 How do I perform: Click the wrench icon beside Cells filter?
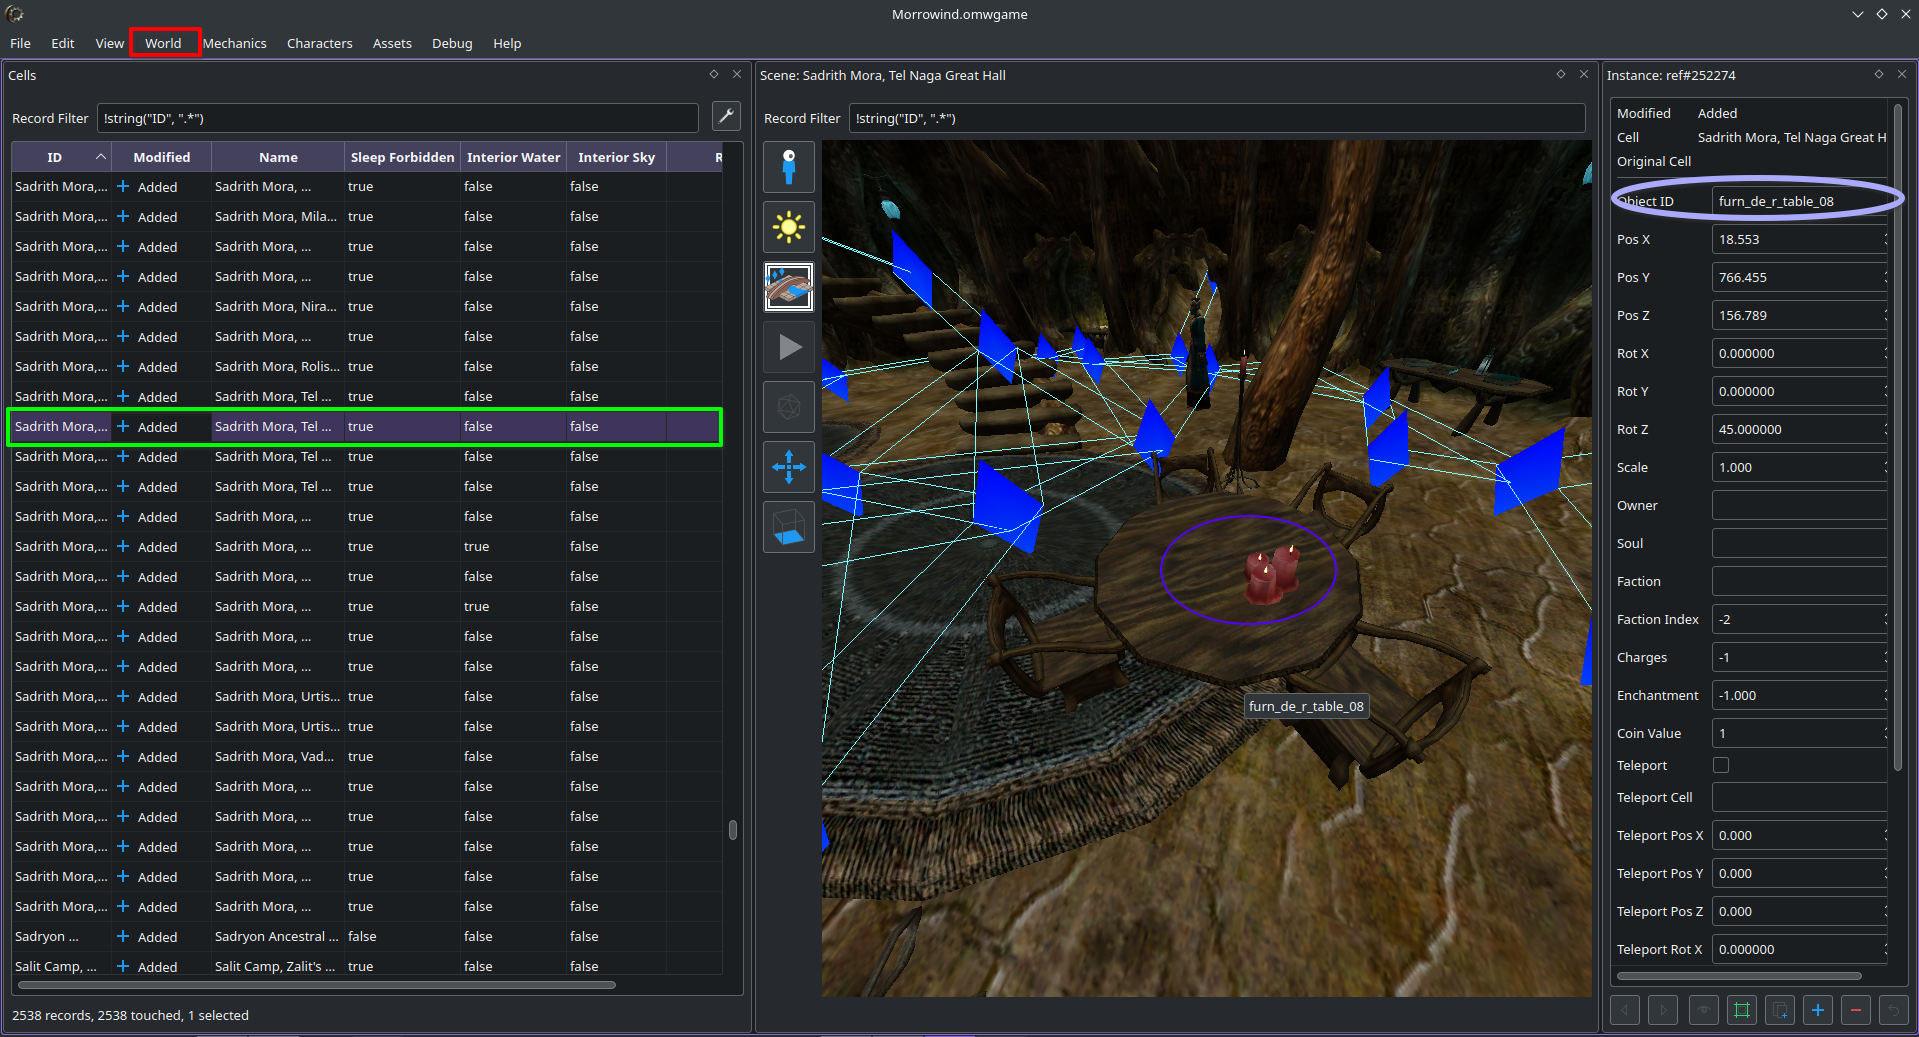point(726,117)
